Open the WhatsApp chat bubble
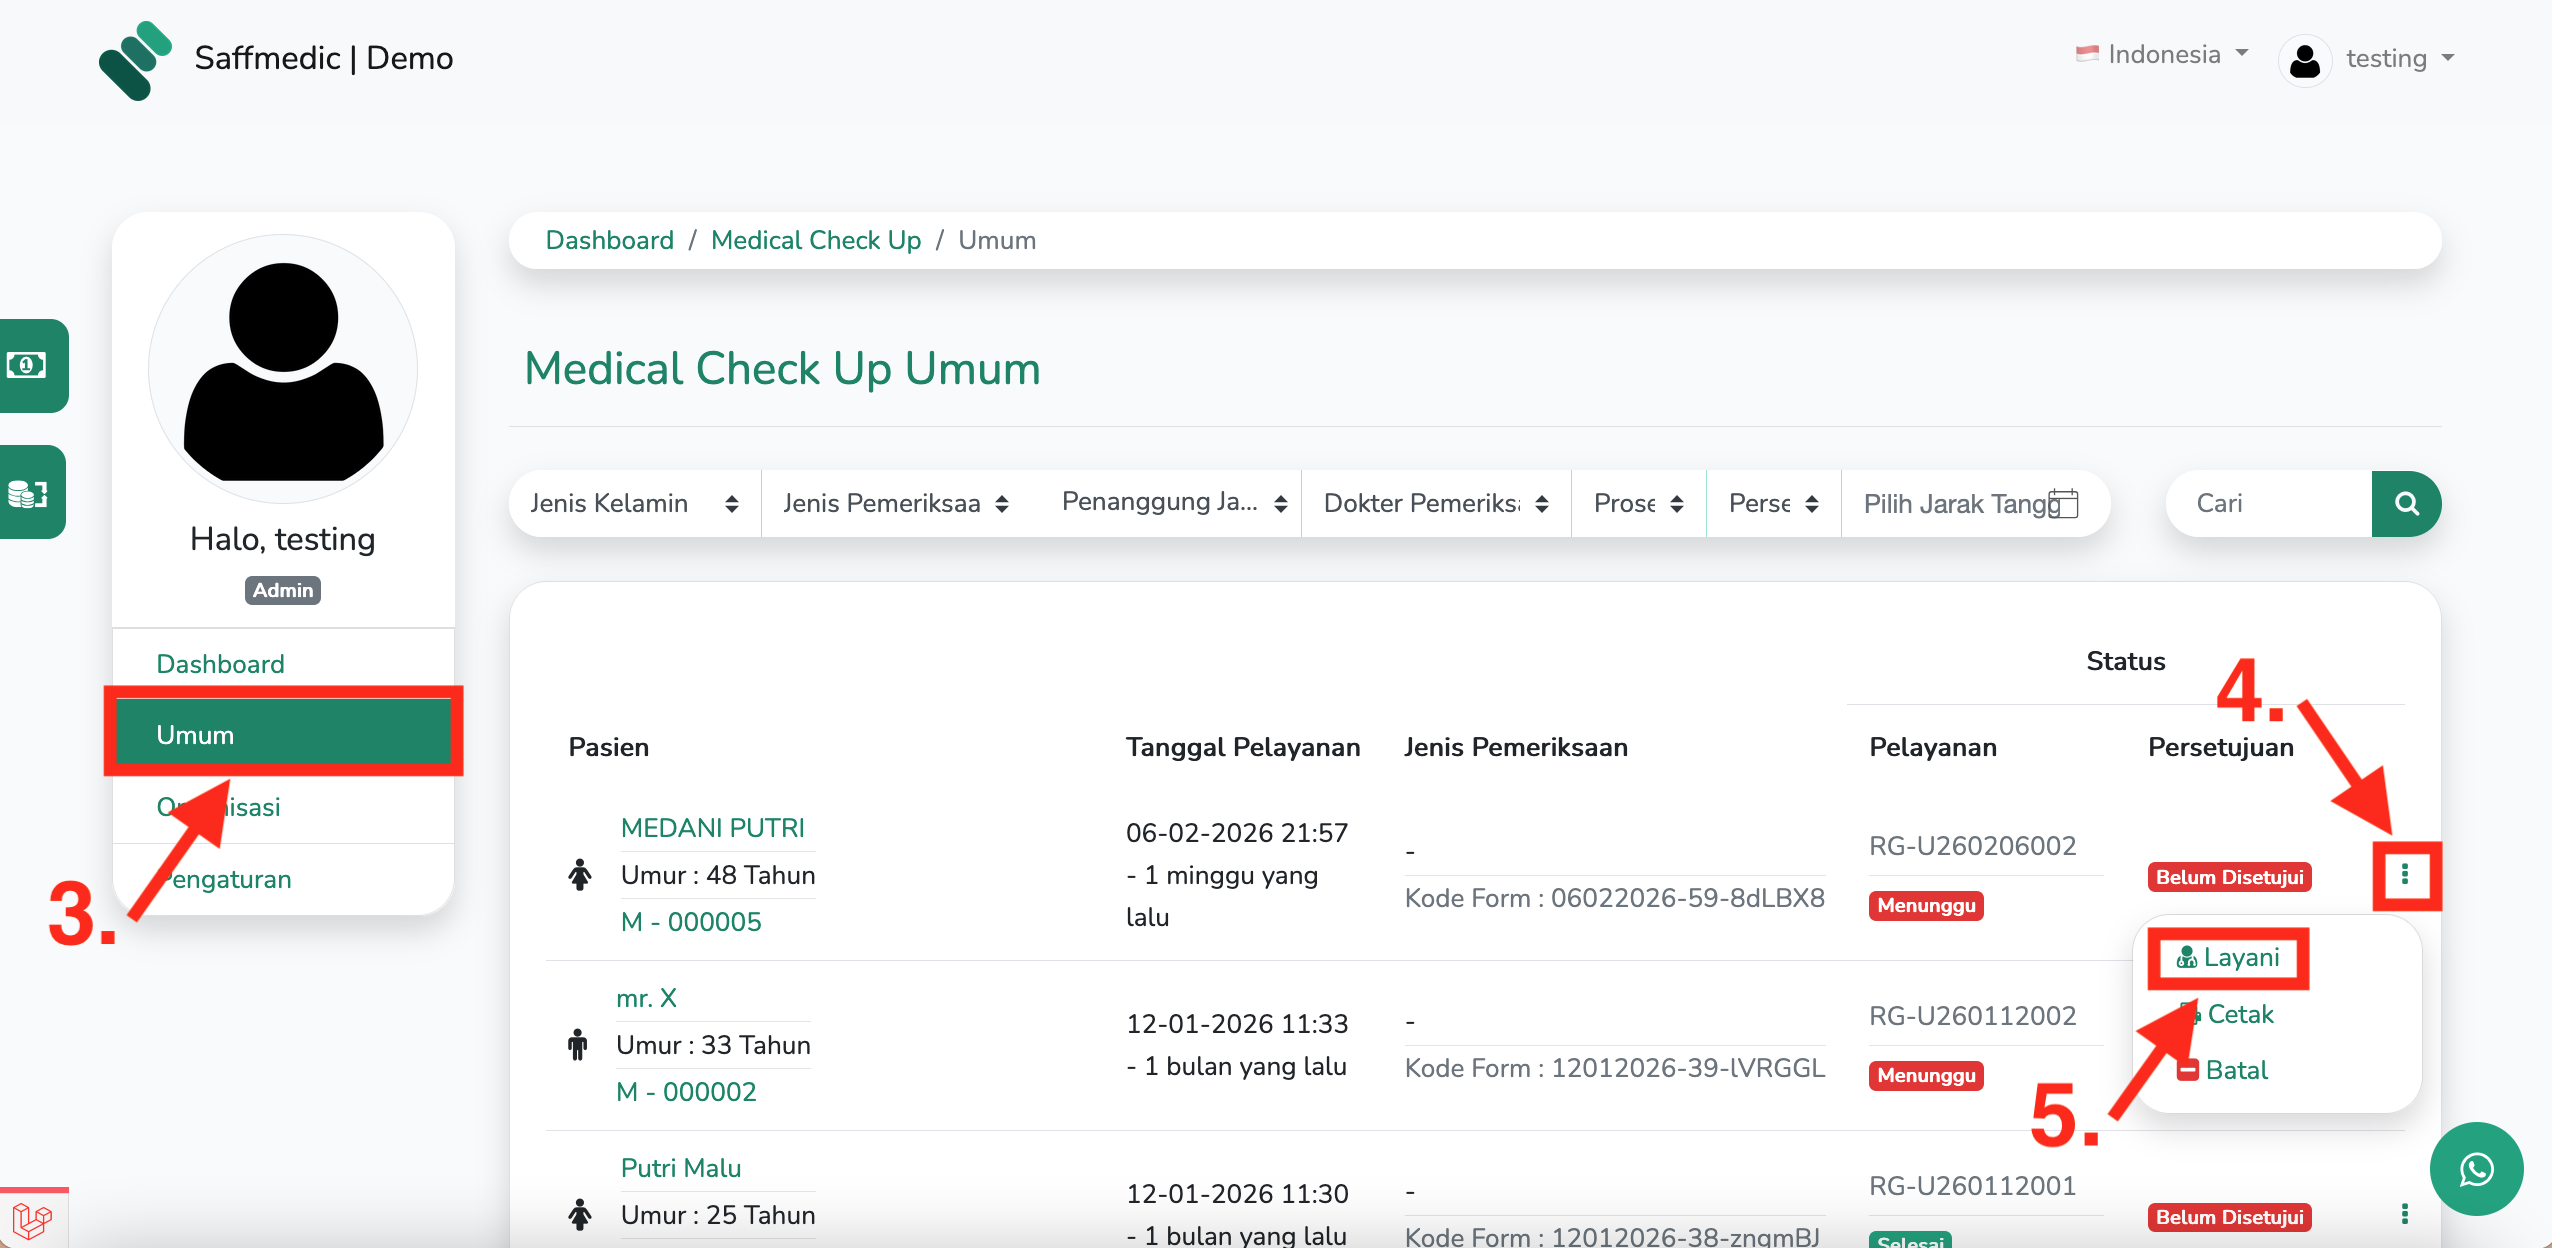This screenshot has height=1248, width=2552. pyautogui.click(x=2476, y=1169)
